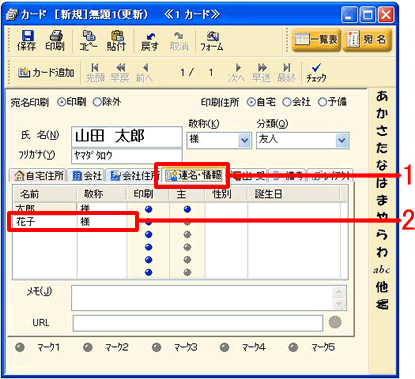The image size is (415, 379).
Task: Toggle マーク1 marker
Action: 20,348
